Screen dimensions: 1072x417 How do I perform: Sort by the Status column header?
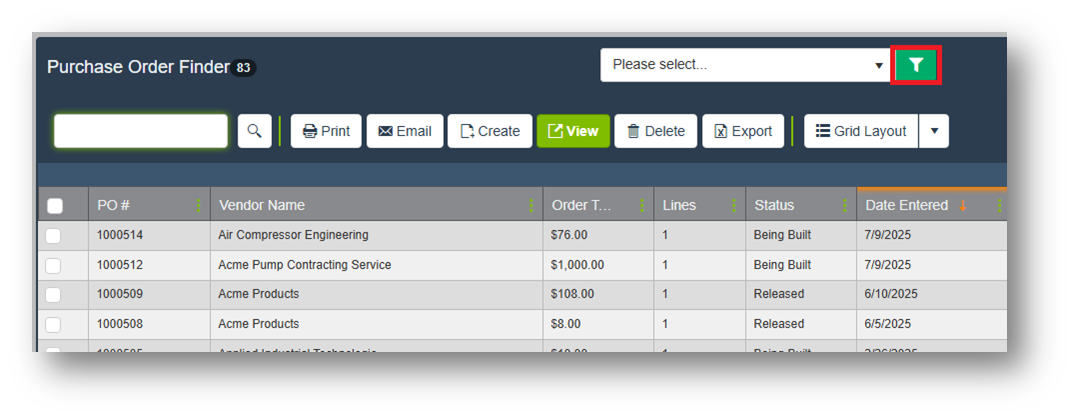pyautogui.click(x=774, y=205)
